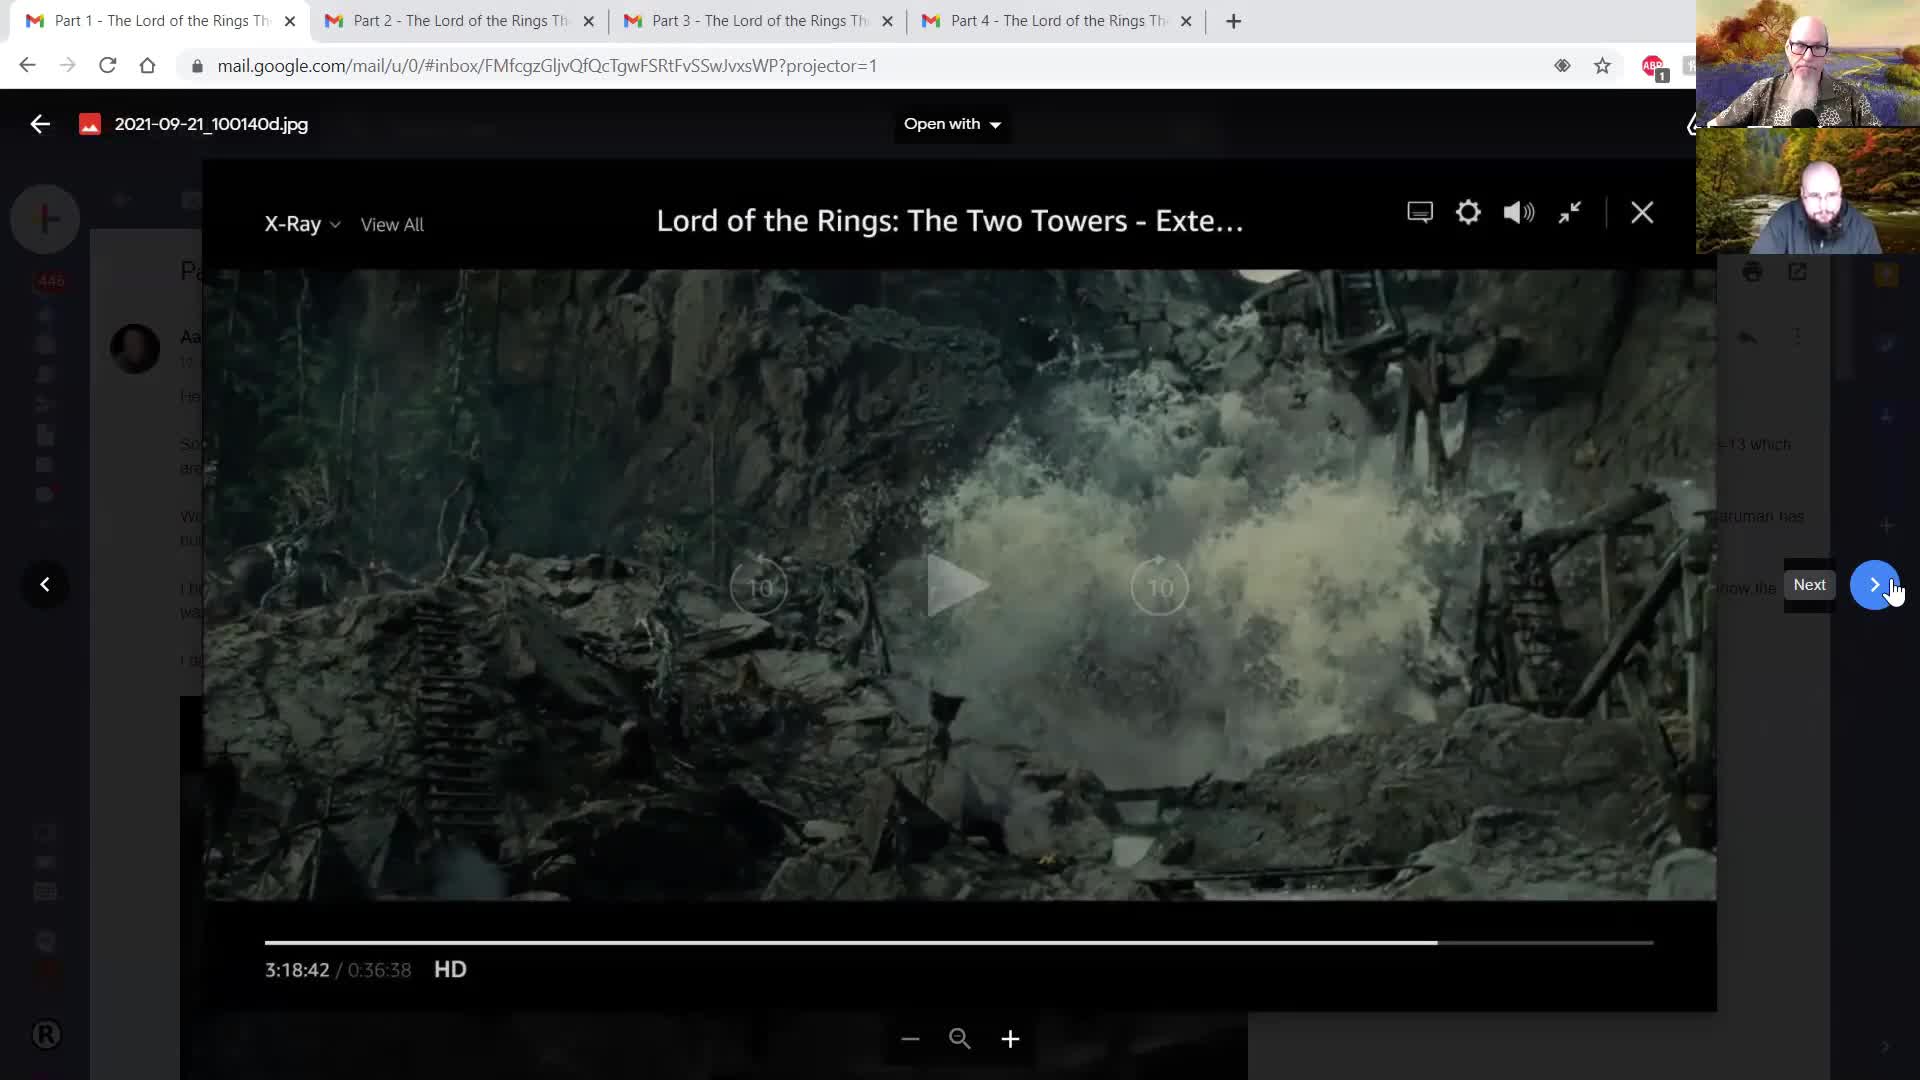This screenshot has width=1920, height=1080.
Task: Click the settings gear in the image
Action: pyautogui.click(x=1468, y=212)
